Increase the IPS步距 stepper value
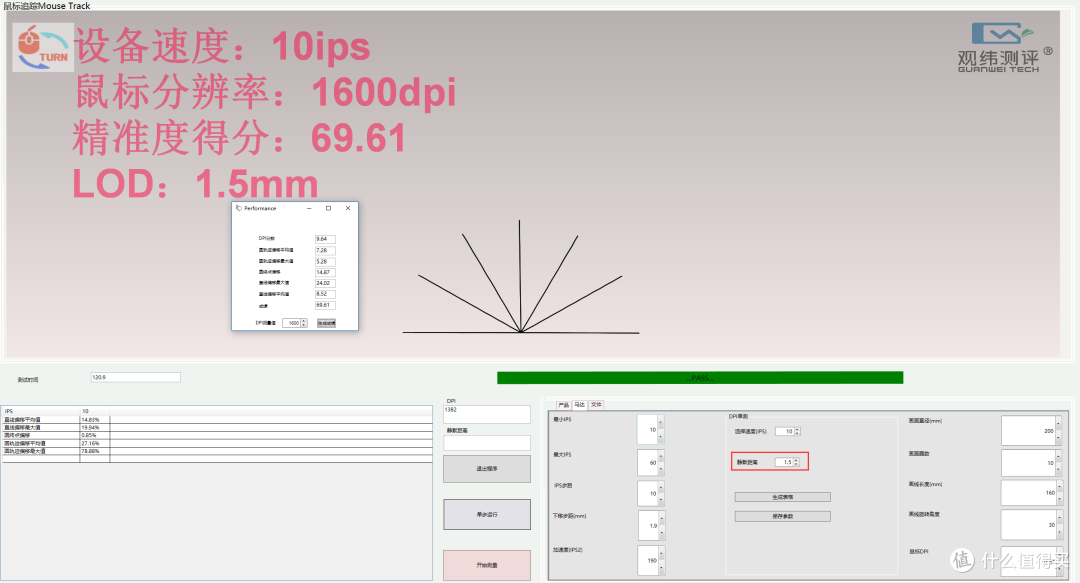The width and height of the screenshot is (1080, 583). point(661,487)
